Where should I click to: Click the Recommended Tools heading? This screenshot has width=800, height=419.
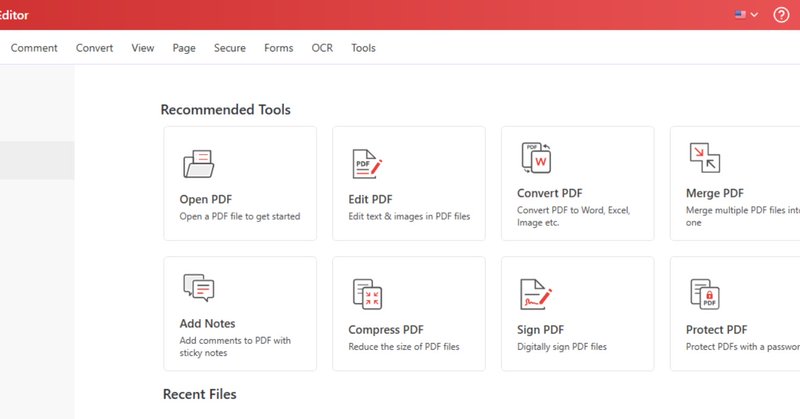(x=226, y=110)
